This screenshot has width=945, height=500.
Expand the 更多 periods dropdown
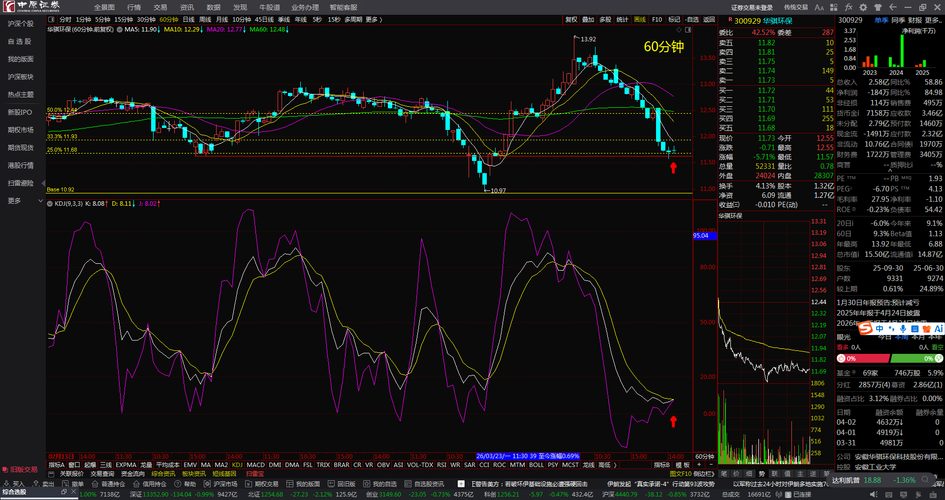373,19
